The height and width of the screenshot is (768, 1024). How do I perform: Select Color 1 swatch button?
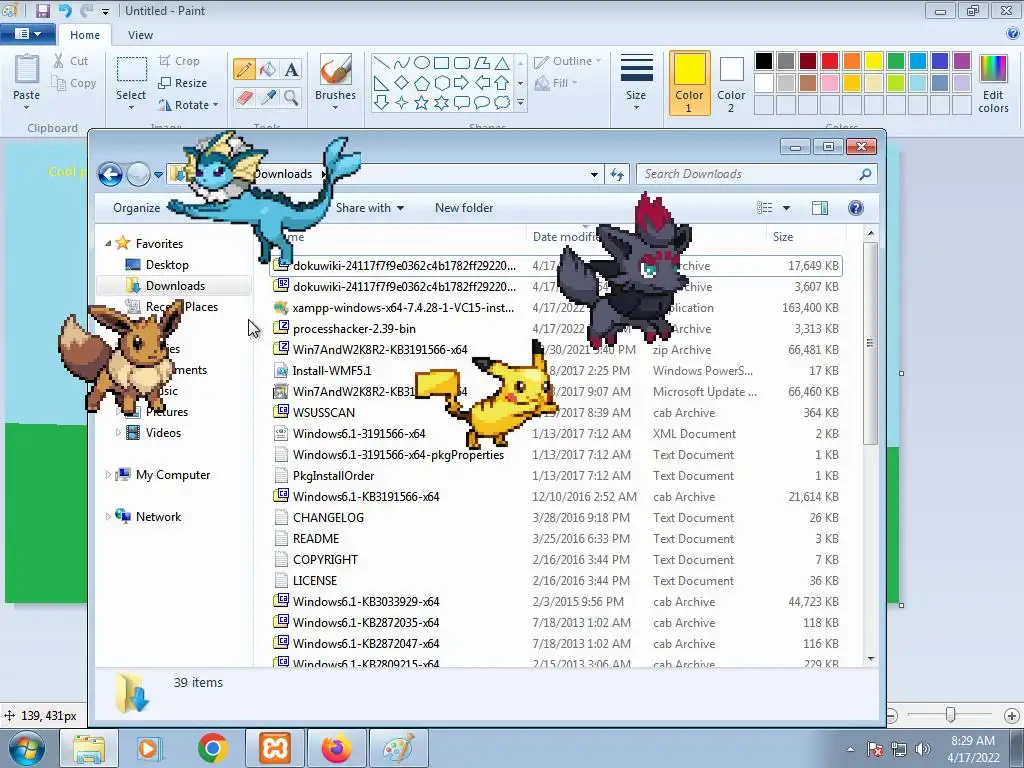[x=689, y=83]
